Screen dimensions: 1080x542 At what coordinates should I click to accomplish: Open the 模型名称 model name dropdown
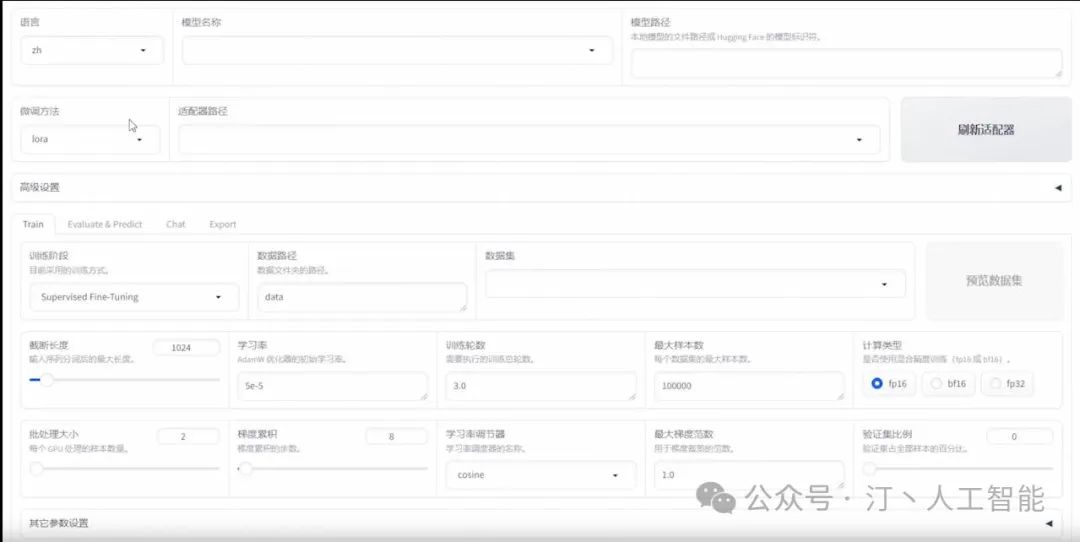(x=397, y=50)
